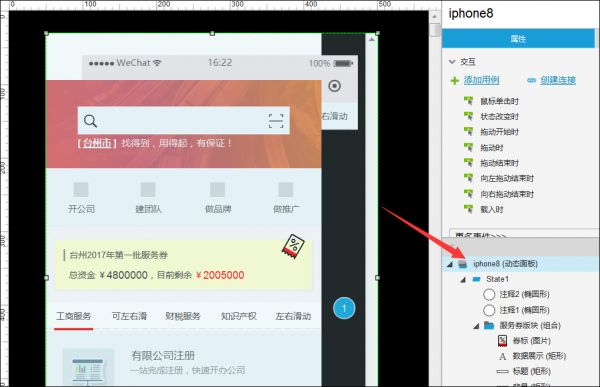
Task: Click the letter A icon of 数据展示
Action: (502, 356)
